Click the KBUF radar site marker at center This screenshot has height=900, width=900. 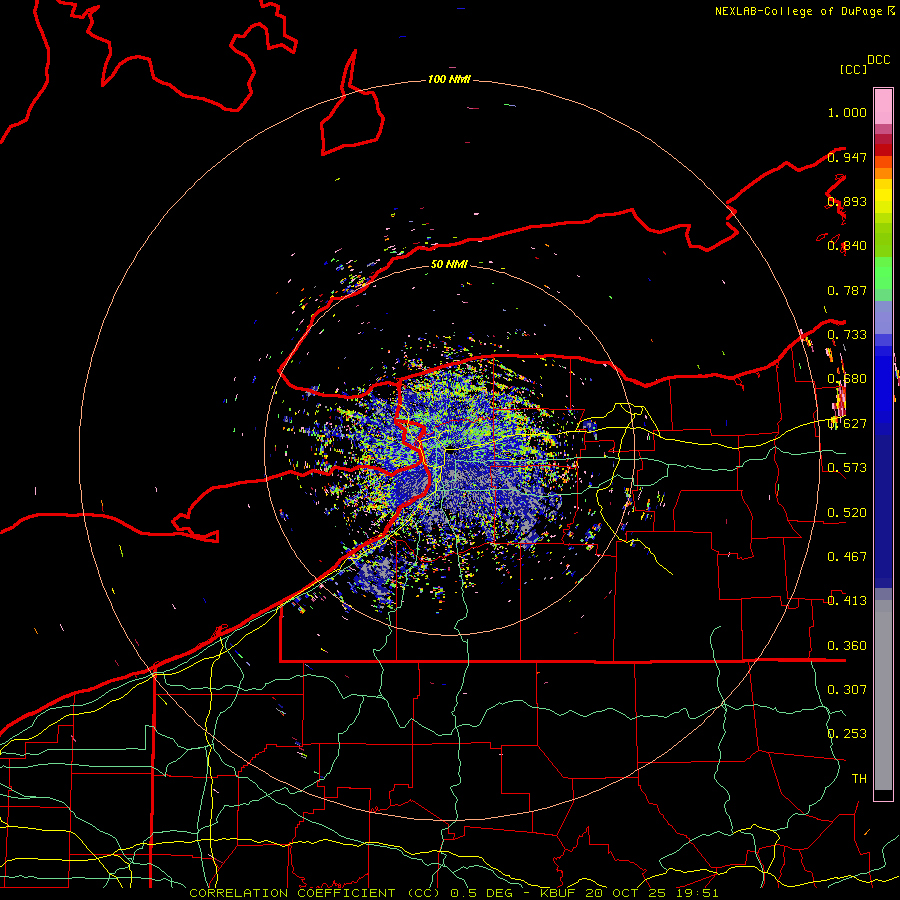452,451
